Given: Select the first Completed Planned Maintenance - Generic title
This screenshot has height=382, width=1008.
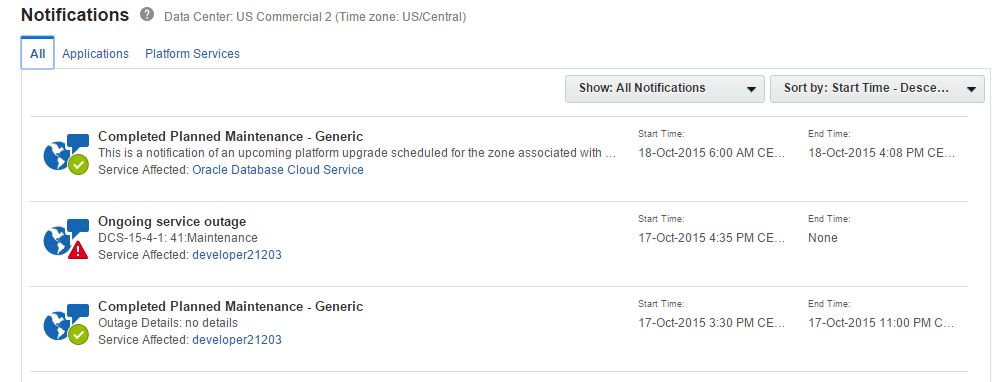Looking at the screenshot, I should (x=230, y=136).
